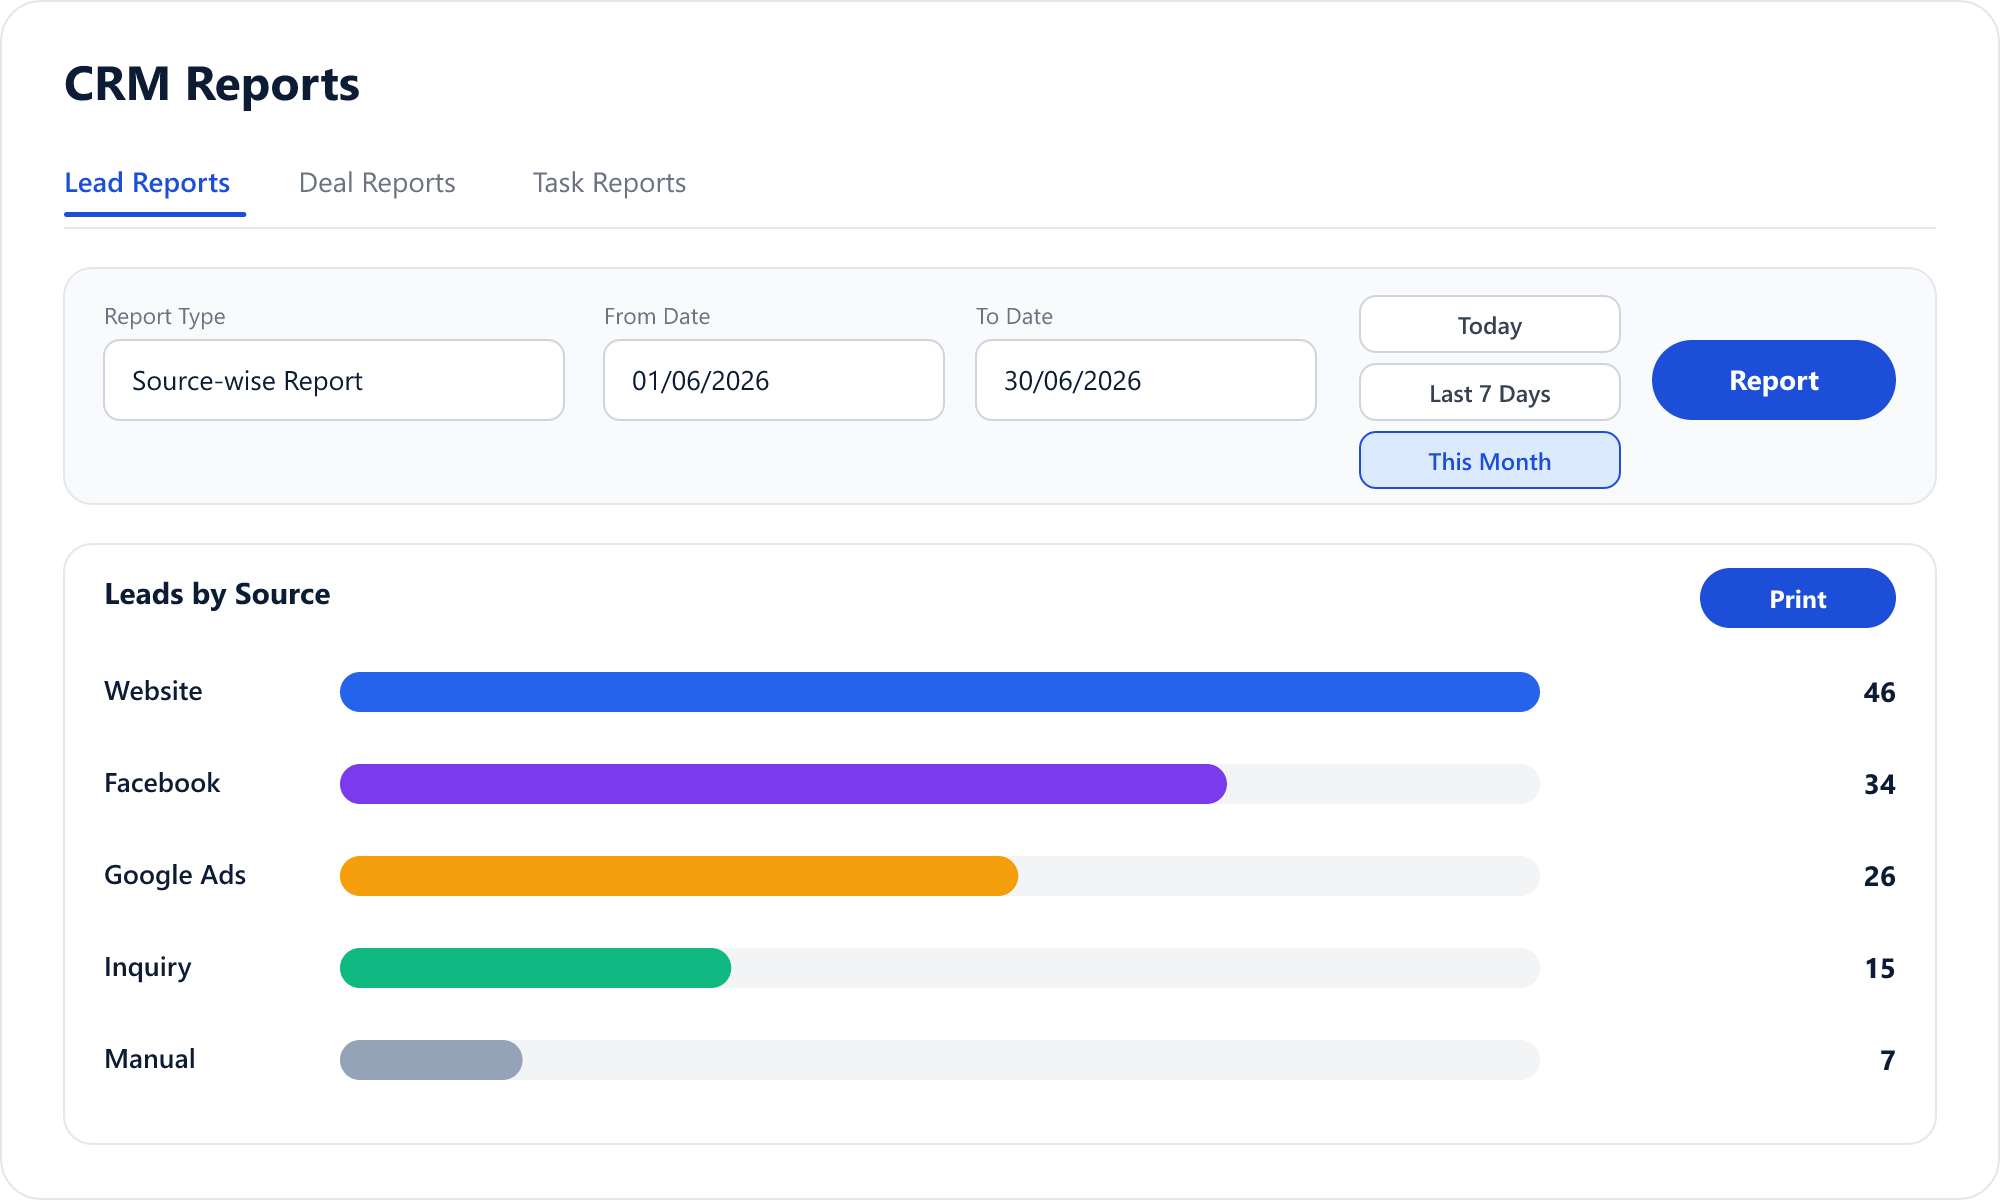This screenshot has width=2000, height=1200.
Task: Click the Google Ads source label
Action: click(175, 875)
